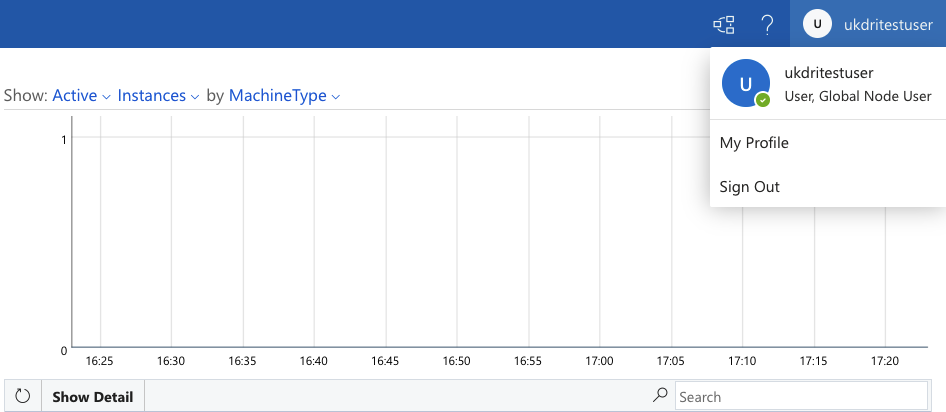Toggle the ukdritestuser account menu in header
This screenshot has height=412, width=946.
coord(868,24)
